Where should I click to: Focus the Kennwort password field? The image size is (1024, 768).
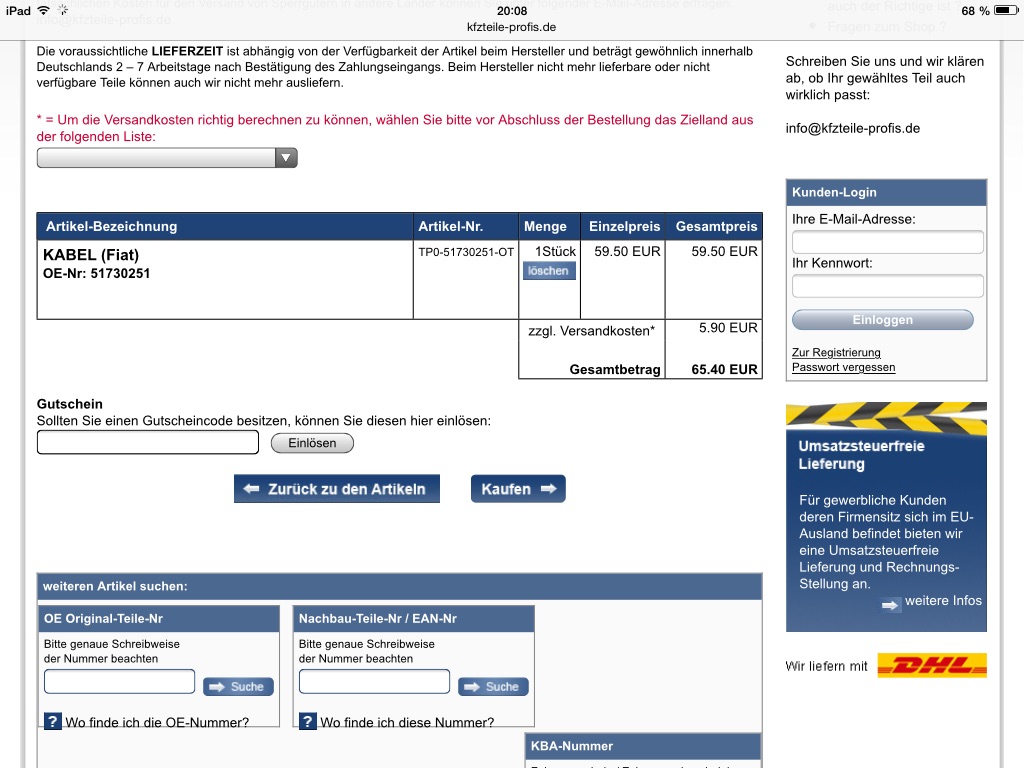(887, 286)
